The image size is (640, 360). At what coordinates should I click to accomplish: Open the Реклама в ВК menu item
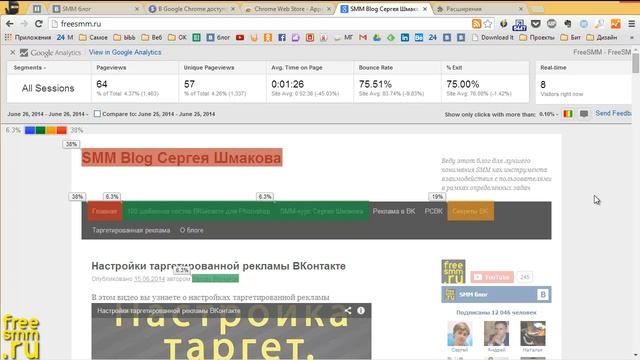click(x=394, y=211)
